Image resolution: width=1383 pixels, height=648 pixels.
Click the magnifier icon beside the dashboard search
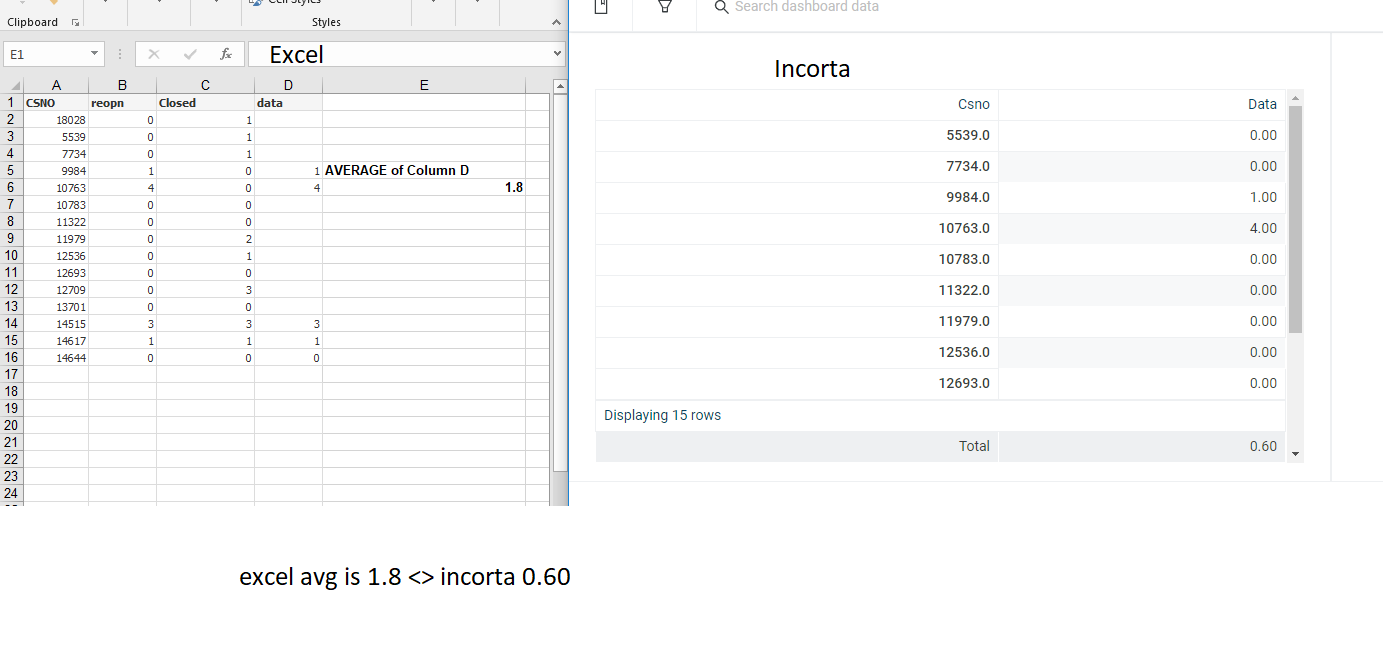[721, 7]
